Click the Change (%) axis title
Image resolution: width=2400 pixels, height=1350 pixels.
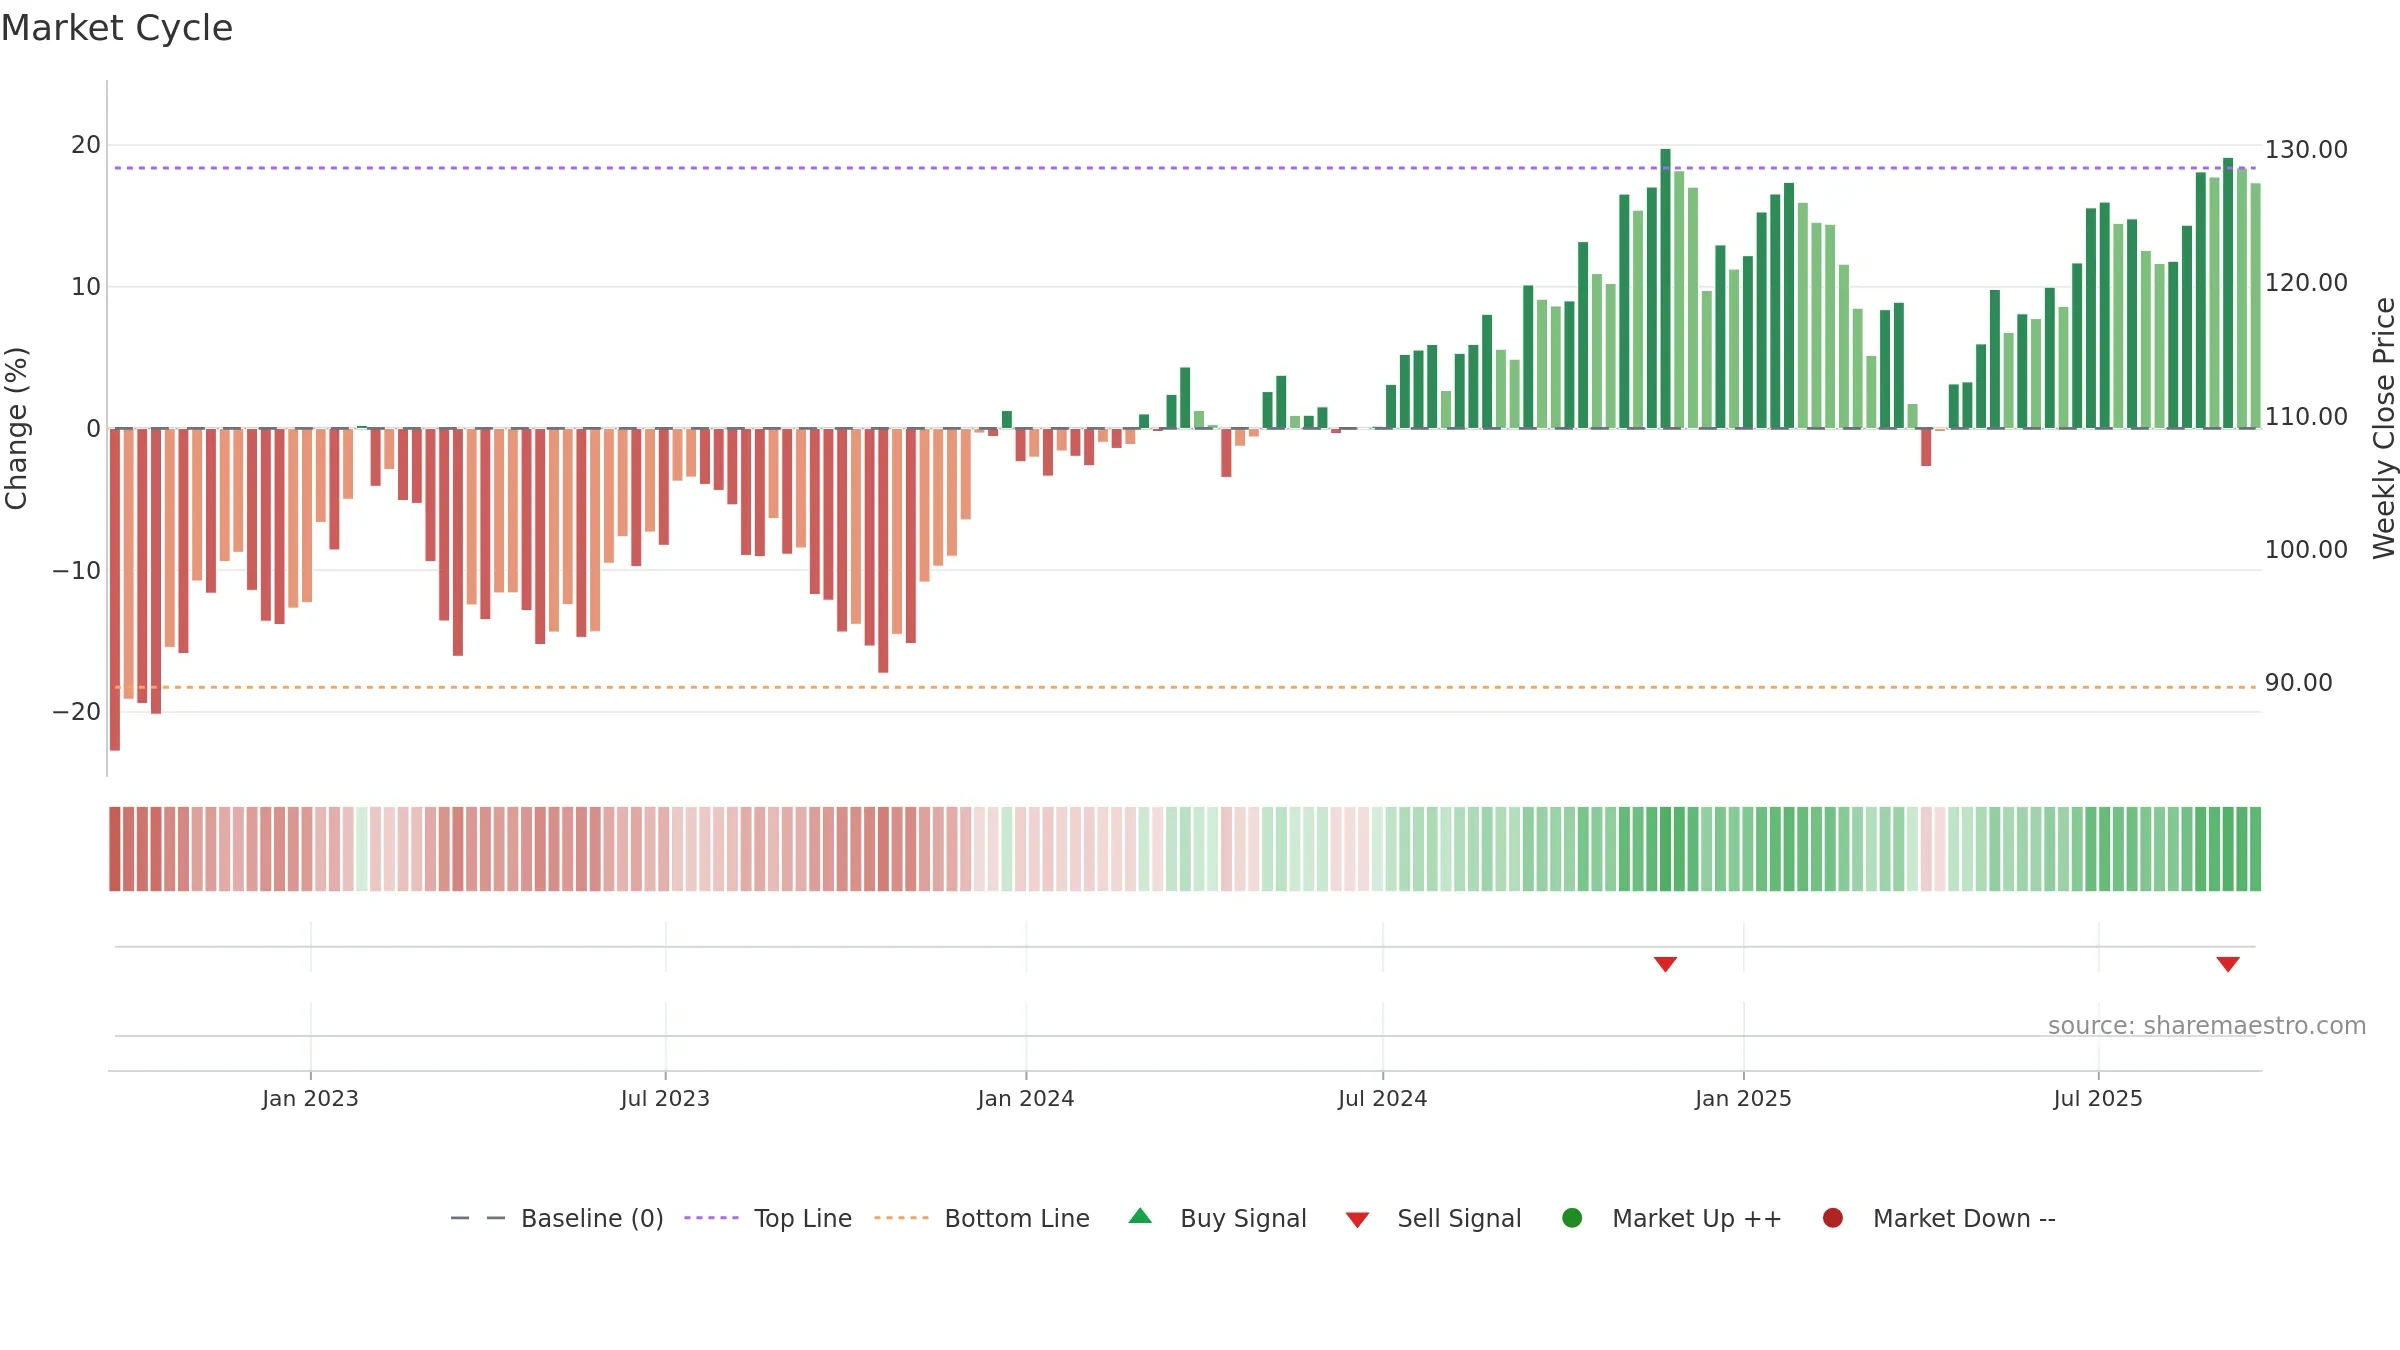tap(16, 428)
